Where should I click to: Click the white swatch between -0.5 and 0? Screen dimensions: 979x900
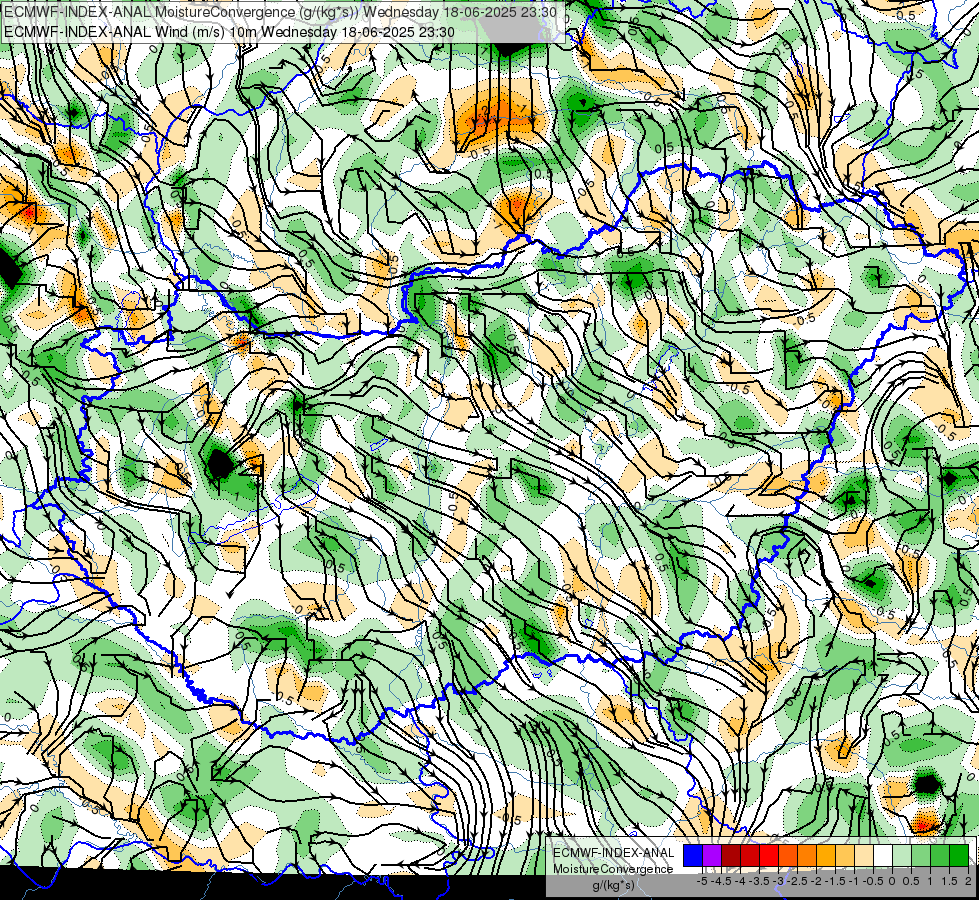pos(883,856)
